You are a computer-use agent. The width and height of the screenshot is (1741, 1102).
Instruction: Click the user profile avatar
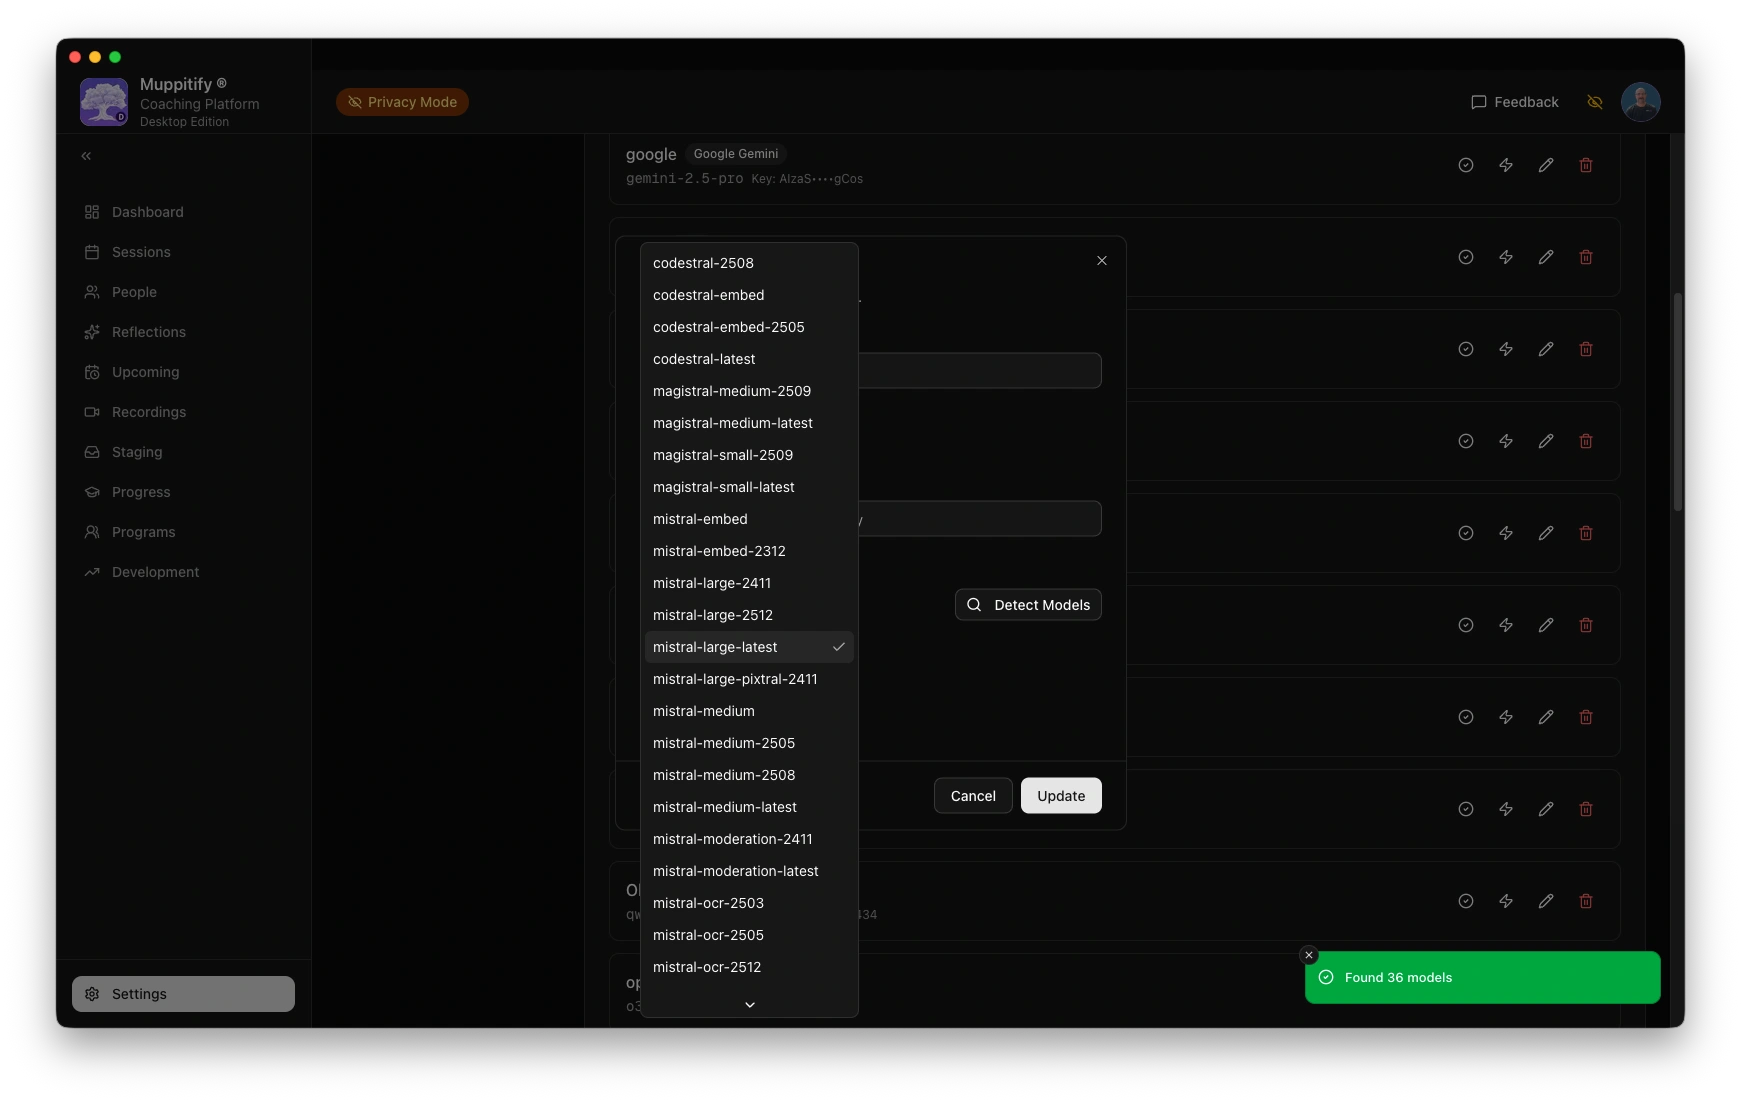(x=1640, y=102)
